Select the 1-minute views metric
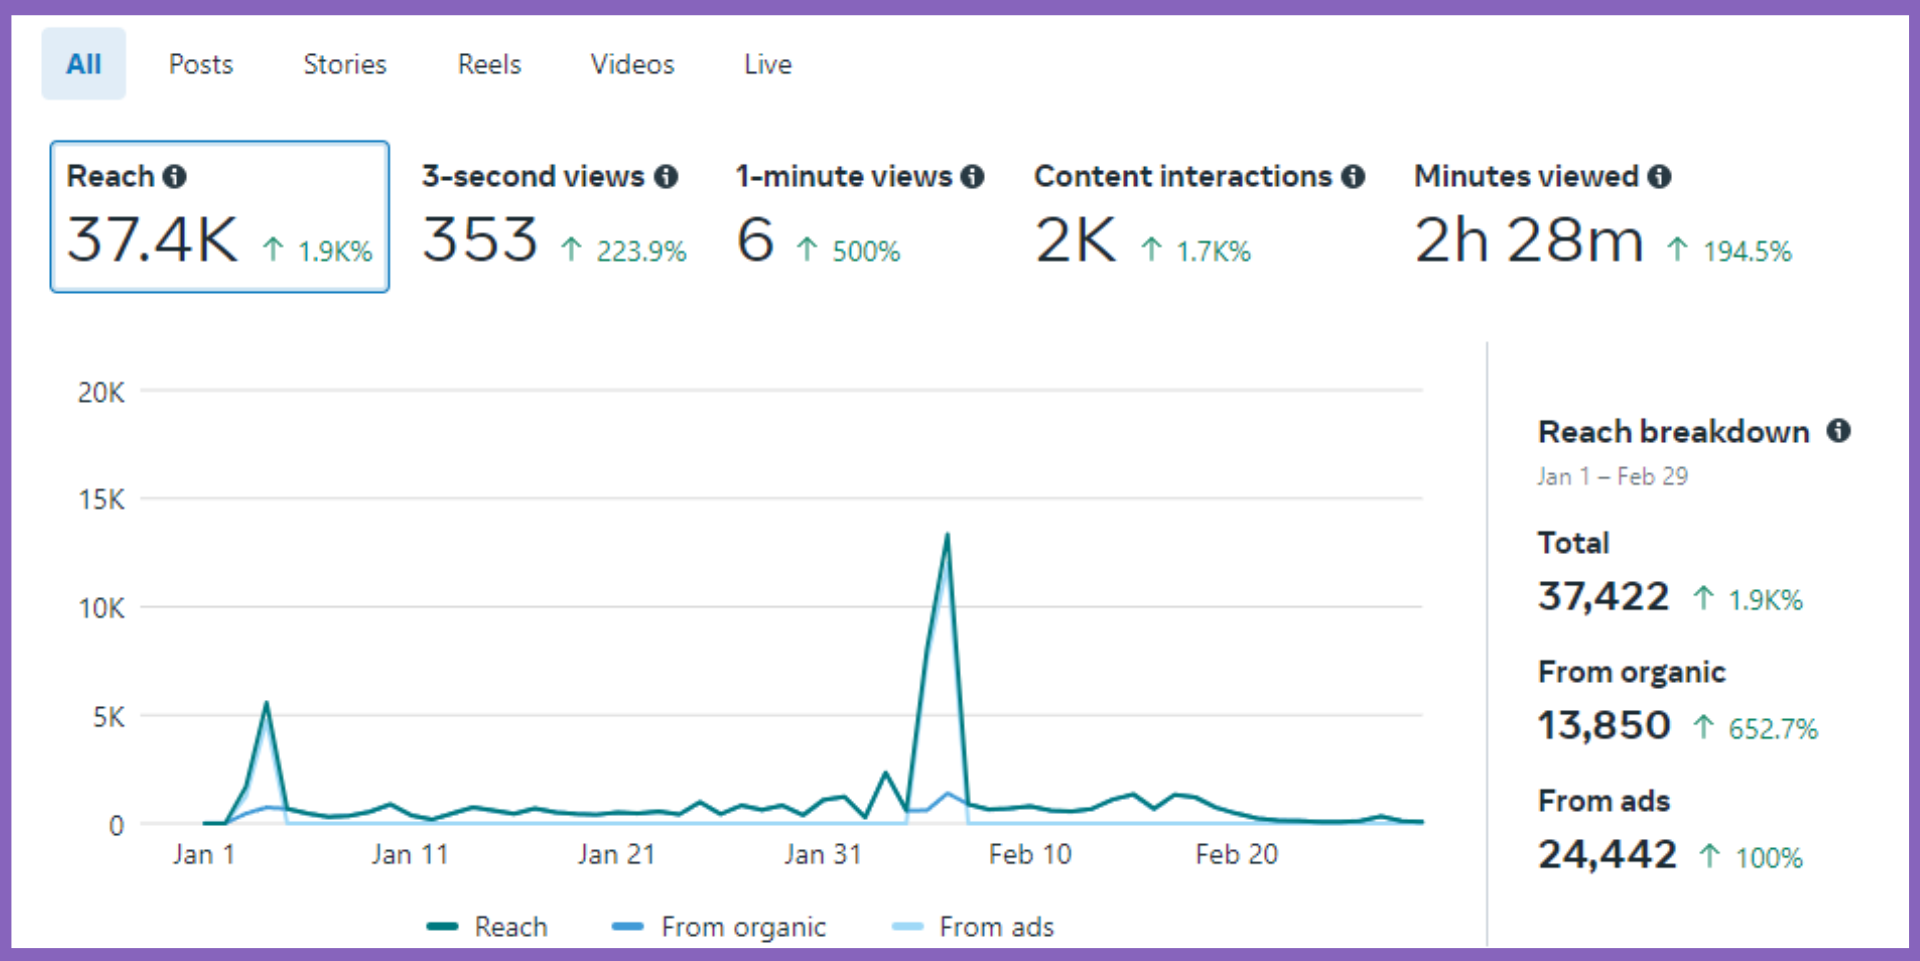 pyautogui.click(x=860, y=217)
